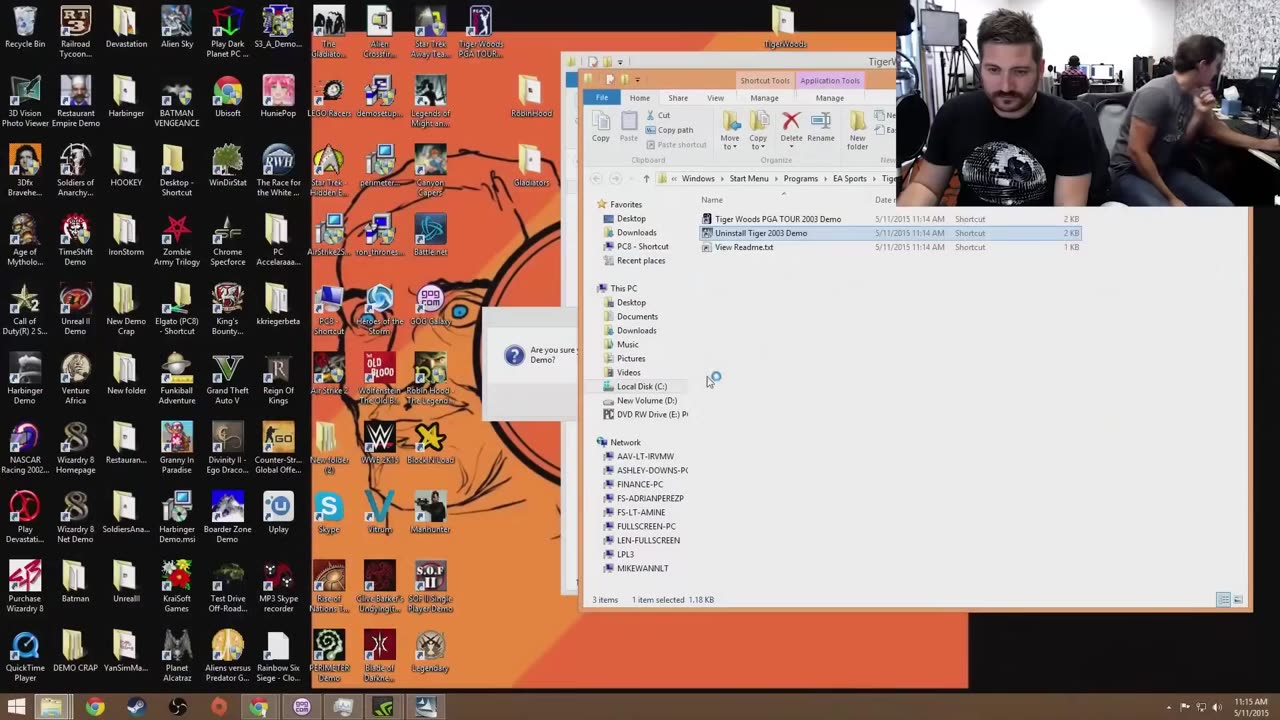Image resolution: width=1280 pixels, height=720 pixels.
Task: Open Videos under This PC
Action: click(x=628, y=373)
